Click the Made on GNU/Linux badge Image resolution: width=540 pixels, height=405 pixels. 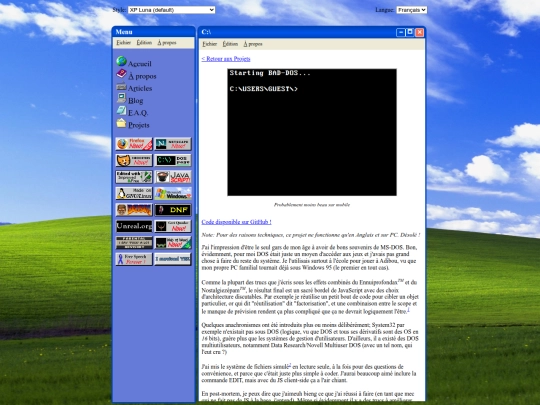point(134,194)
